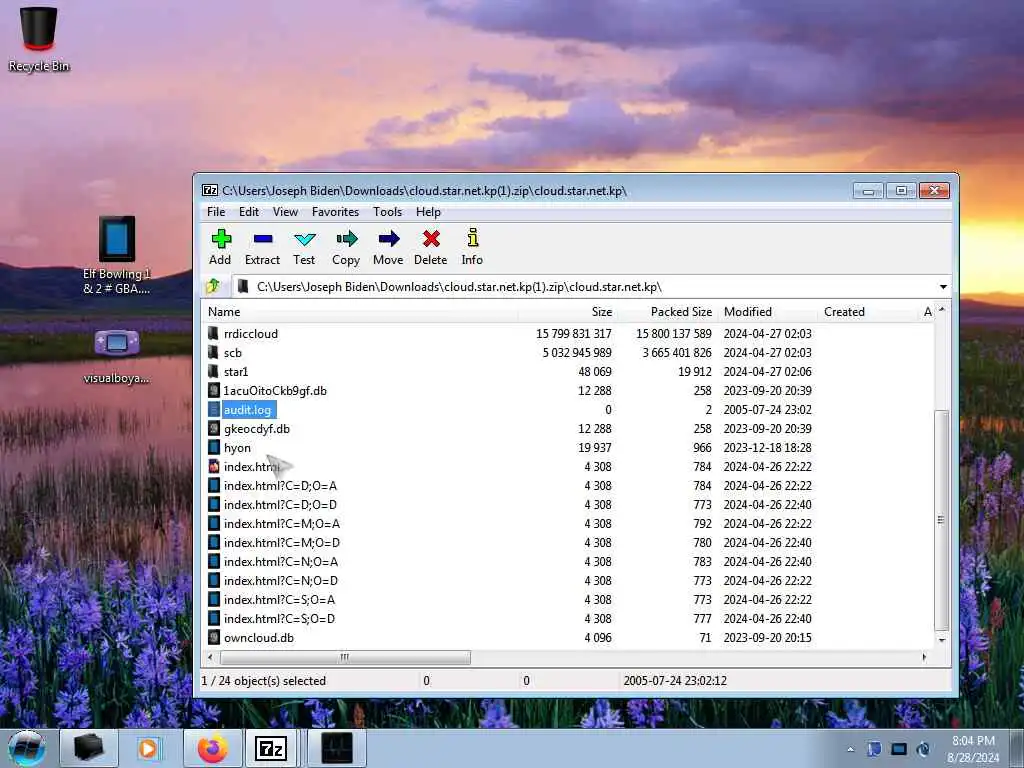Select the visualboyadvance desktop icon
1024x768 pixels.
(x=117, y=357)
